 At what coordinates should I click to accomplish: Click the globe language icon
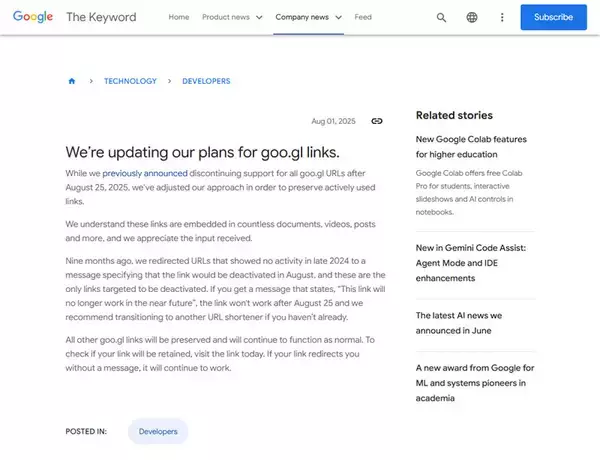(x=471, y=17)
